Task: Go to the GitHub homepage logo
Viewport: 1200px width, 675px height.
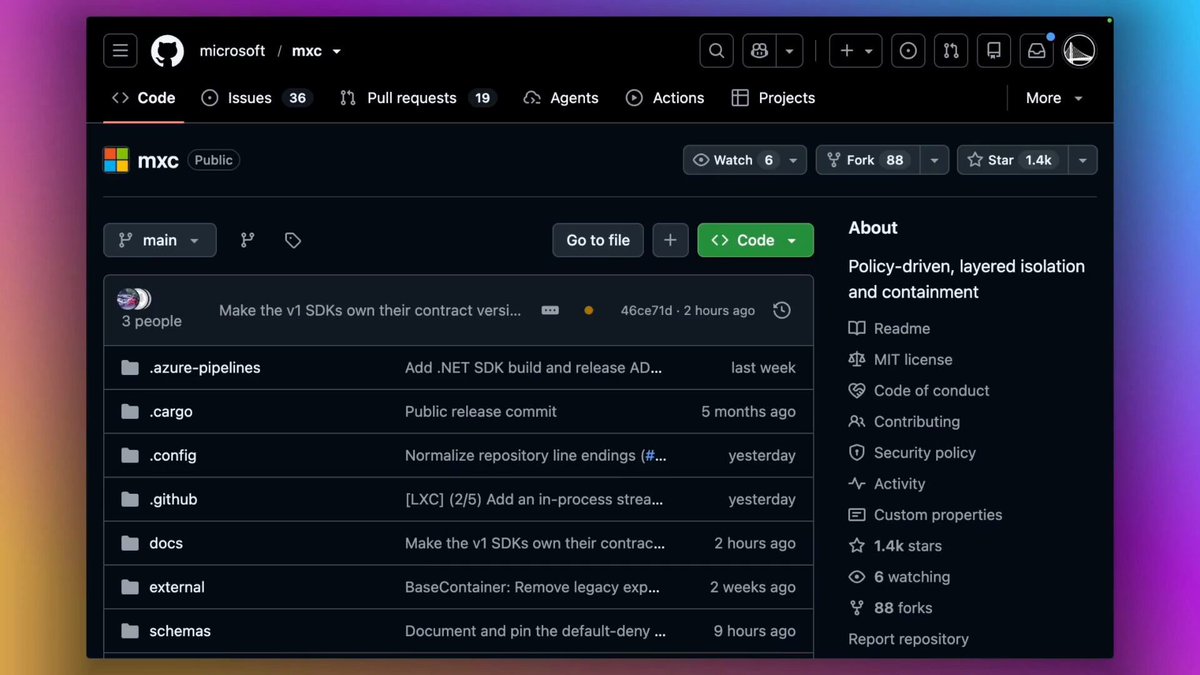Action: pos(167,51)
